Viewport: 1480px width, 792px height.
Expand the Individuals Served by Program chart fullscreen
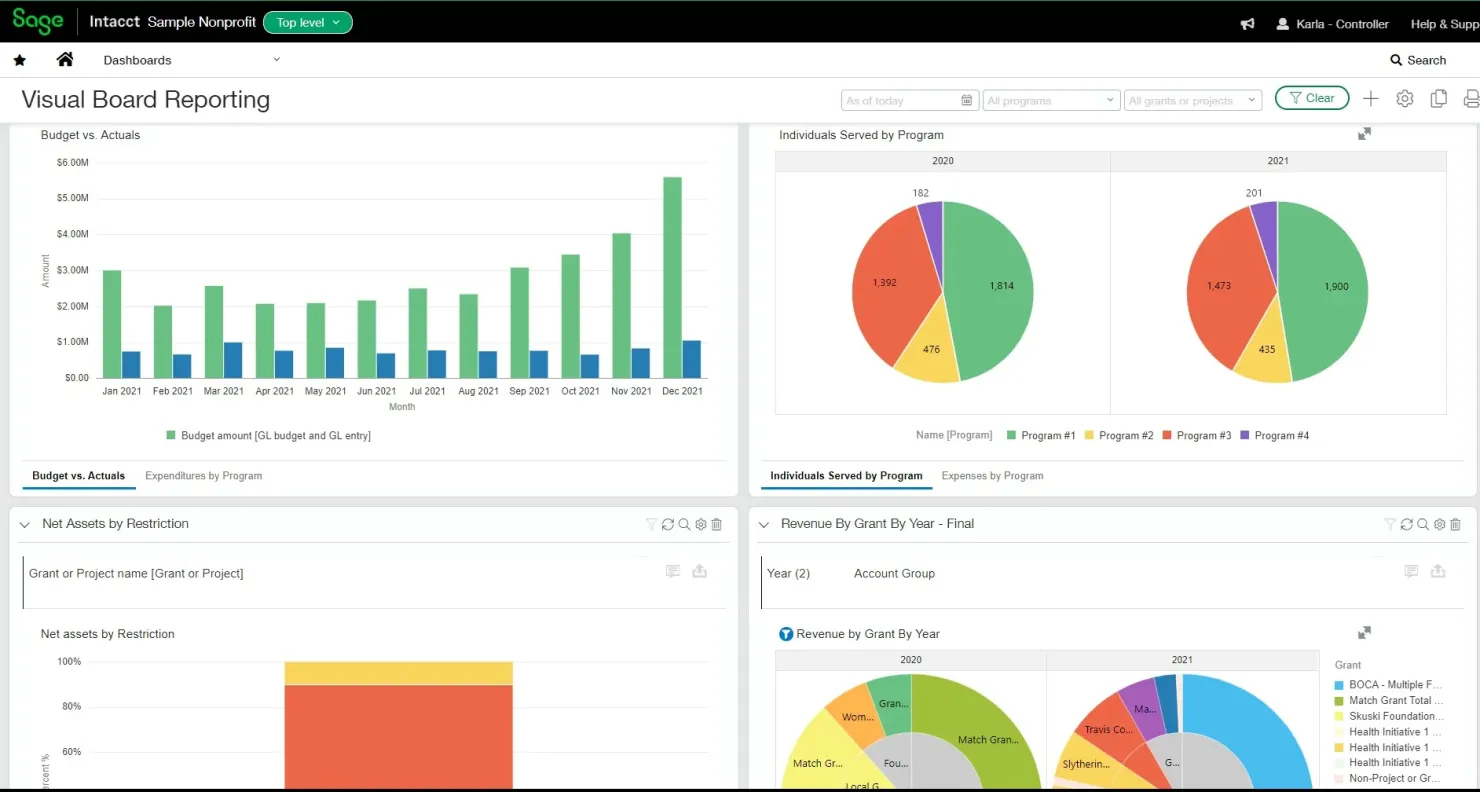(1364, 134)
